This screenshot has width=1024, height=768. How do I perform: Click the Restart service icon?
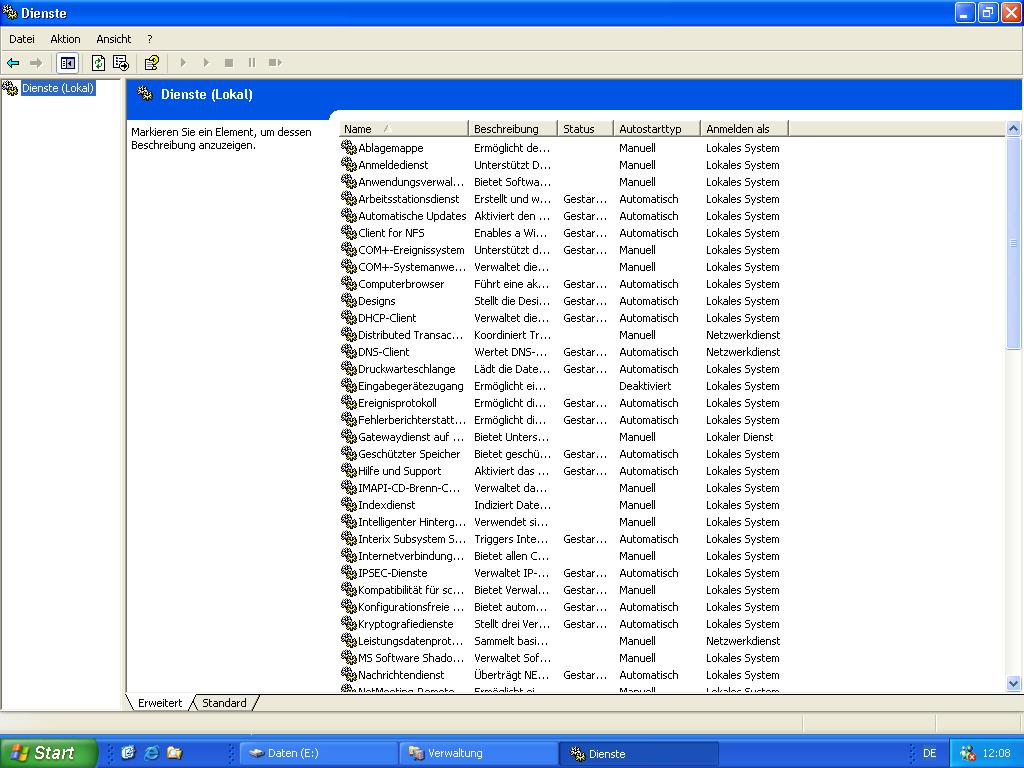(x=275, y=63)
